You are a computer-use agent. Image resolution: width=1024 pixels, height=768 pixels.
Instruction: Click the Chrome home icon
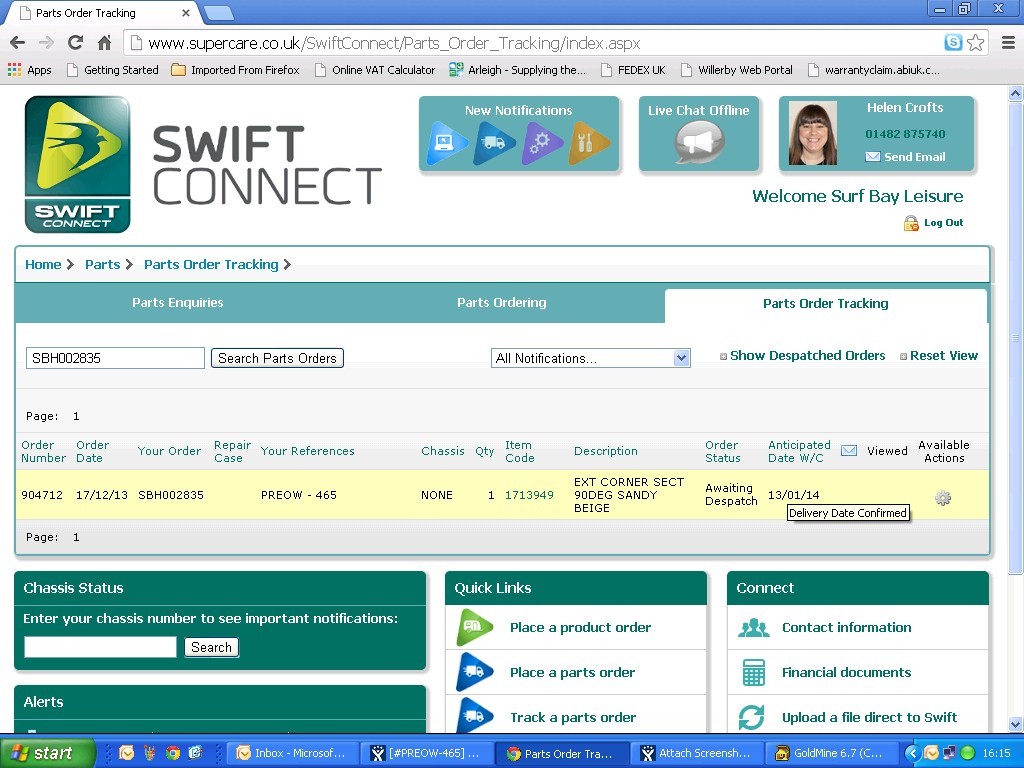104,43
